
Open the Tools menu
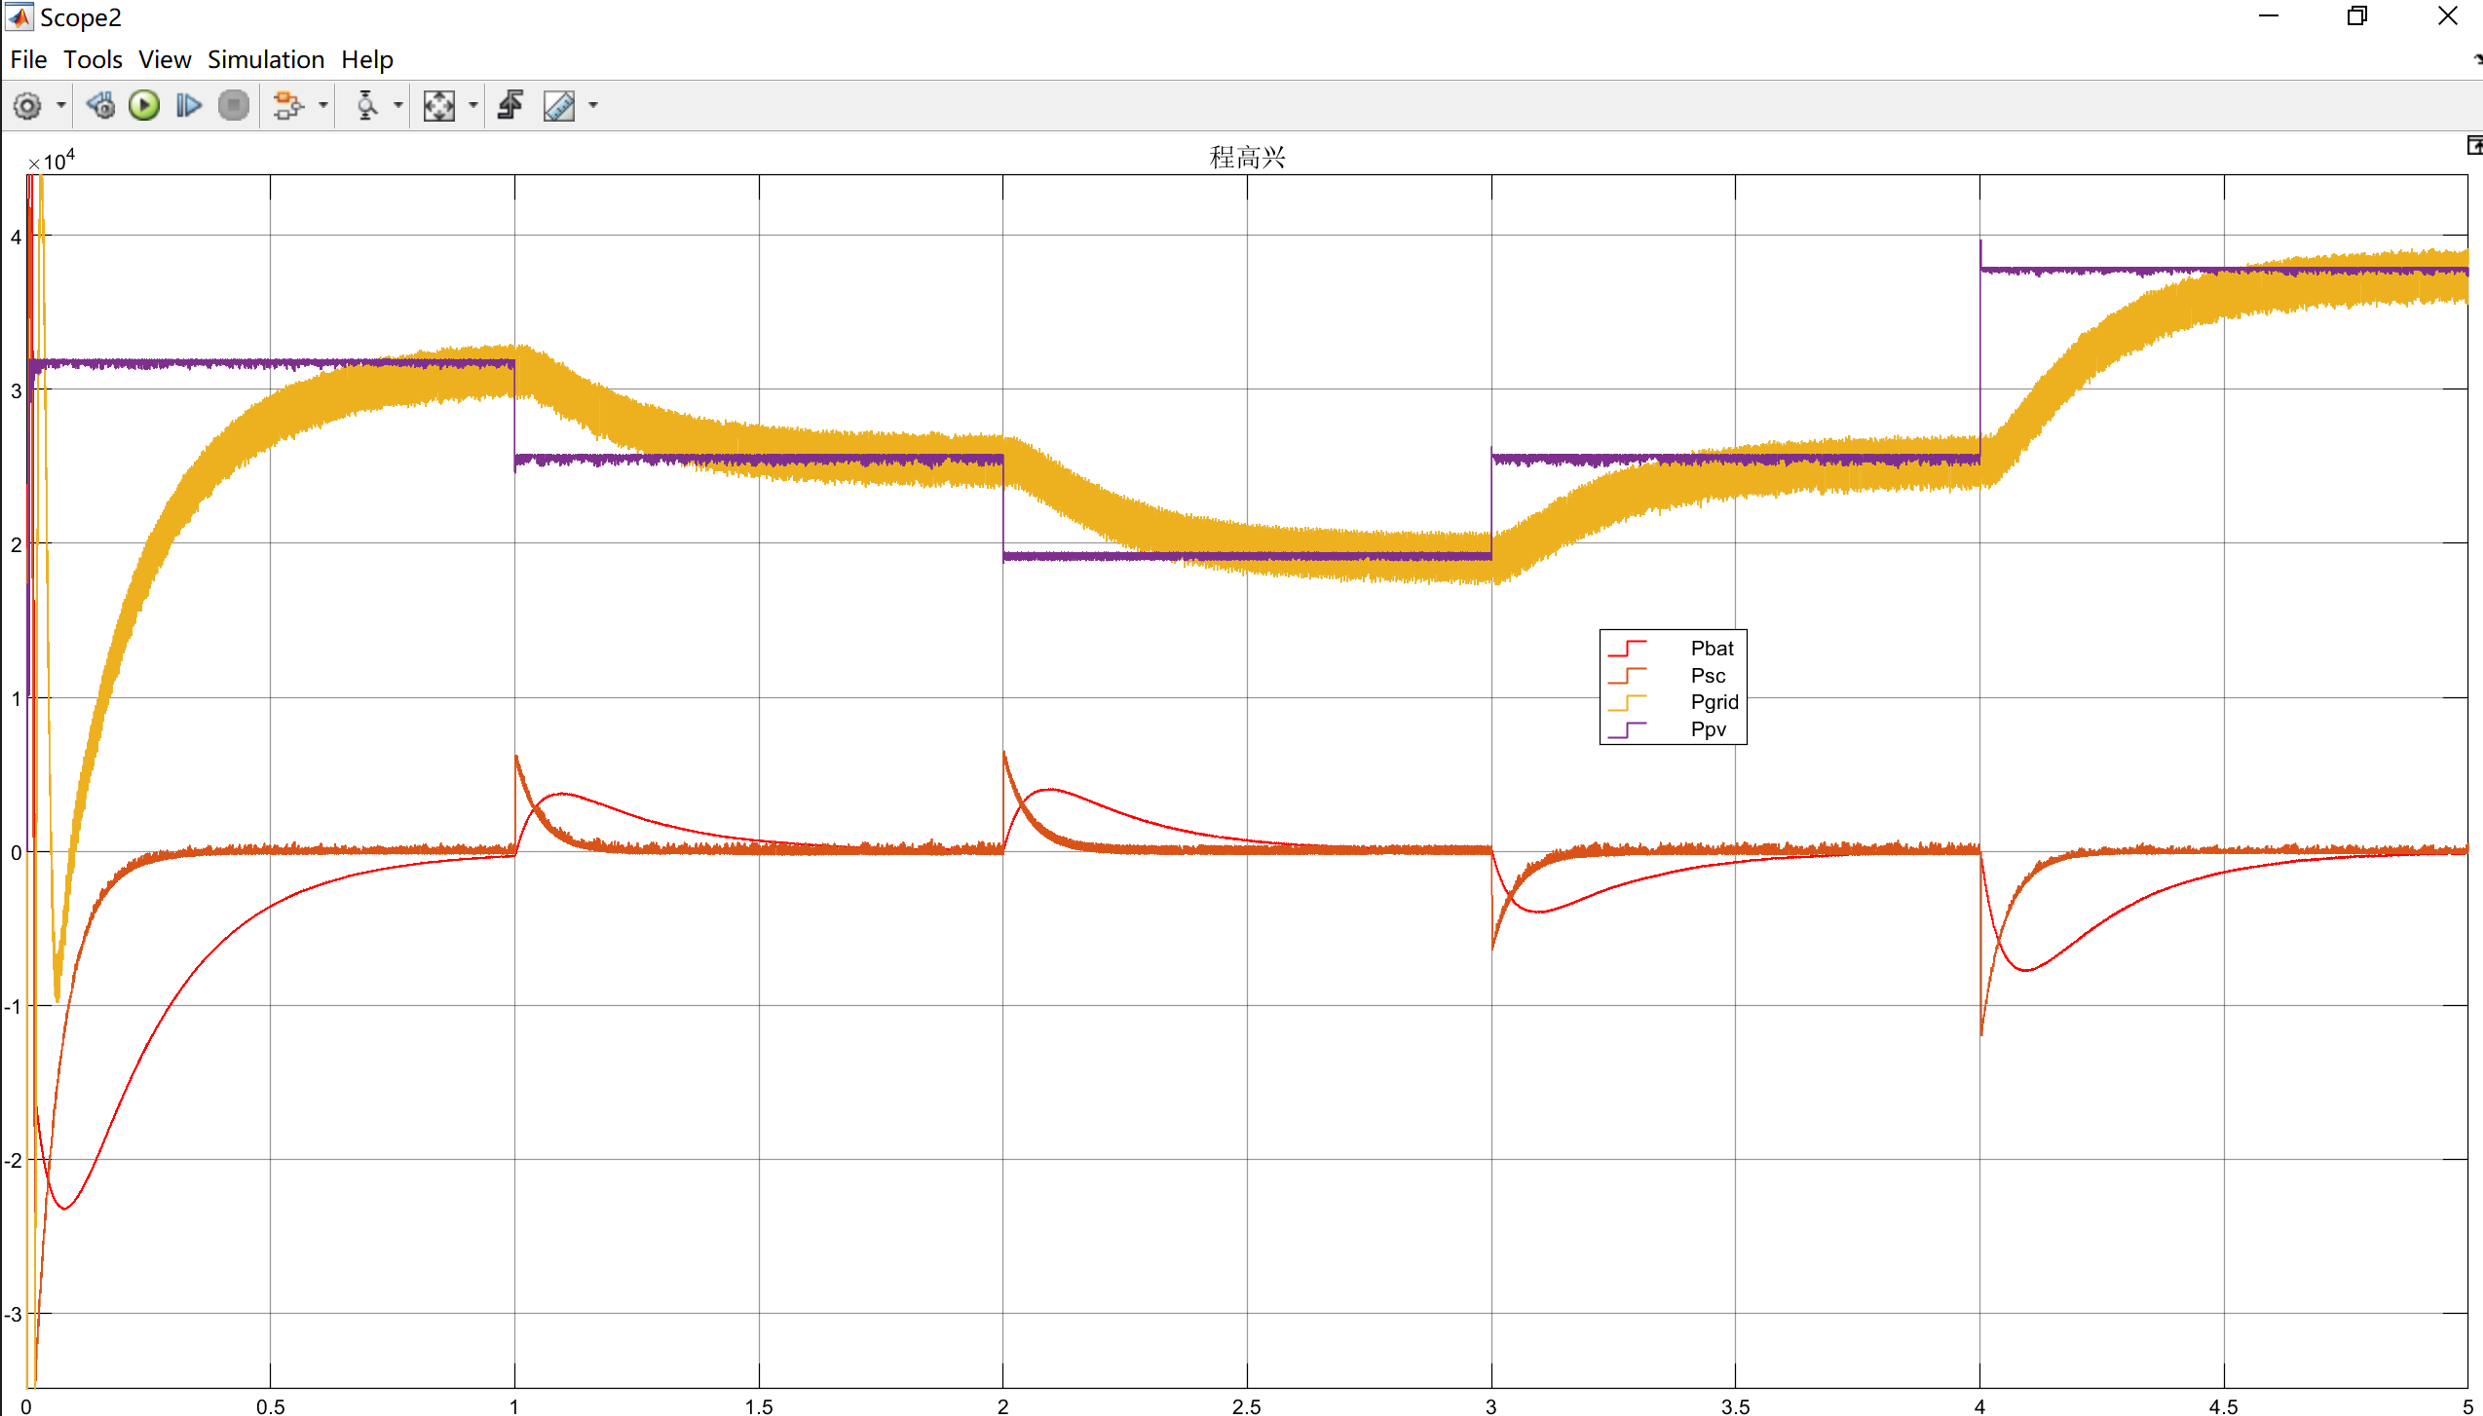[x=92, y=59]
